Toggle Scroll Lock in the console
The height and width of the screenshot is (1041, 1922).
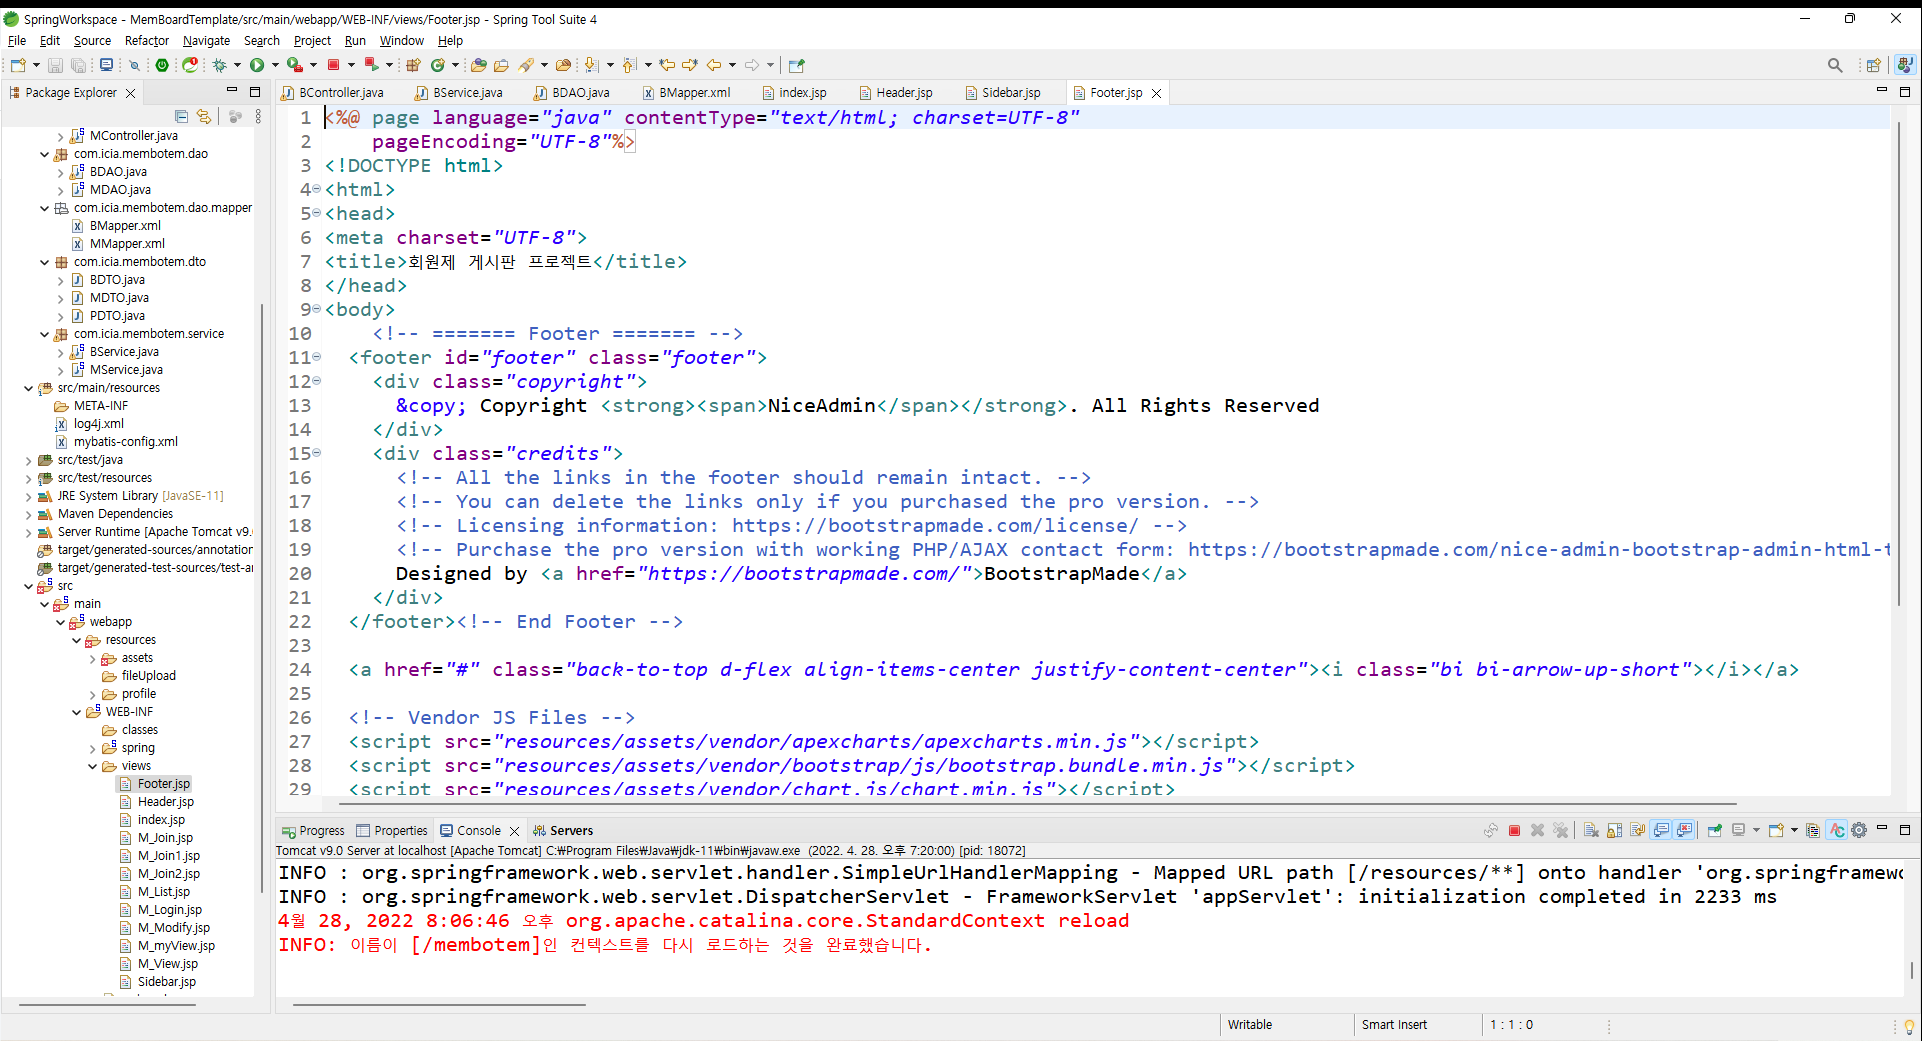(x=1614, y=830)
